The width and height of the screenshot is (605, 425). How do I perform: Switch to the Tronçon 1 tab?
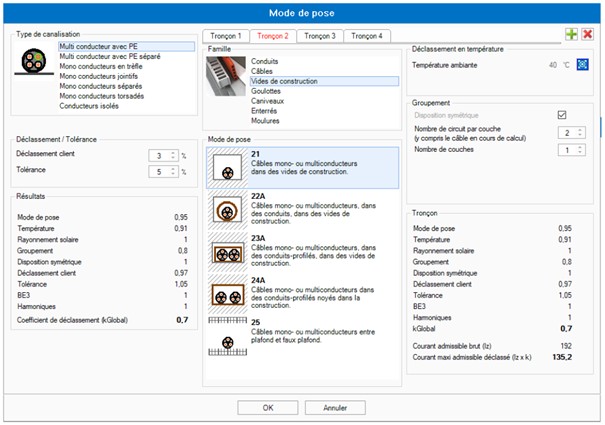(x=225, y=36)
